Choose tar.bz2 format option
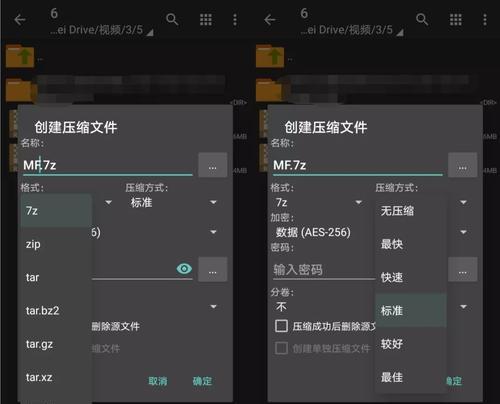 56,311
